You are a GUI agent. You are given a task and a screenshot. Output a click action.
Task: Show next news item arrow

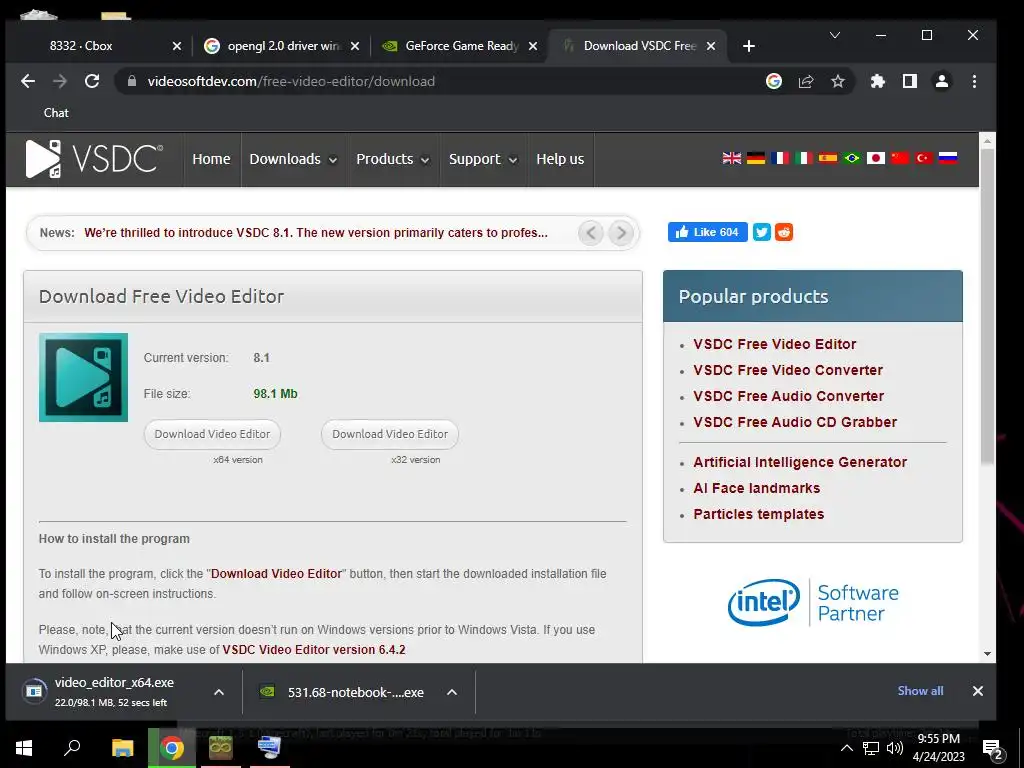click(621, 232)
